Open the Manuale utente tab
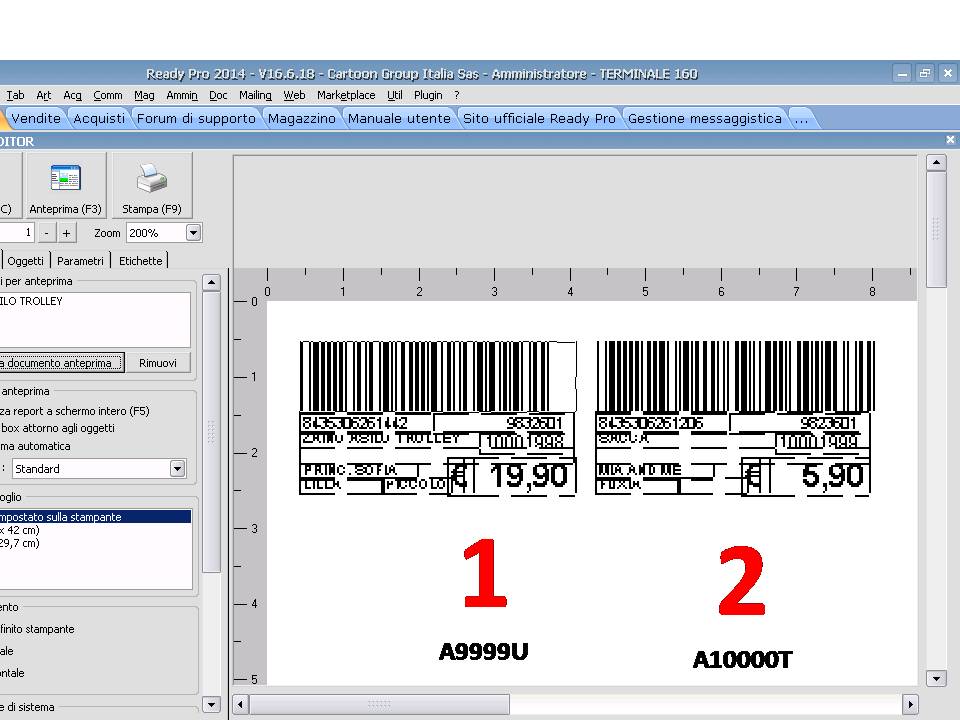This screenshot has width=960, height=720. (x=399, y=119)
